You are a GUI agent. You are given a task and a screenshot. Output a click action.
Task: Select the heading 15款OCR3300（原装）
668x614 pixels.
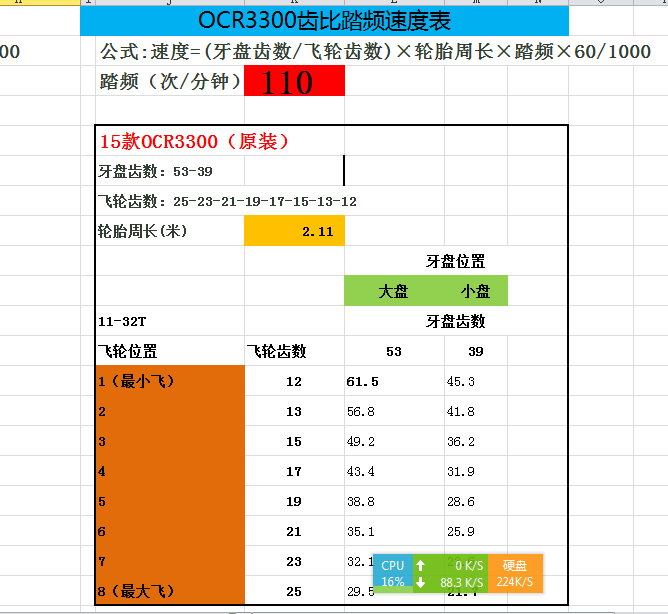coord(194,142)
